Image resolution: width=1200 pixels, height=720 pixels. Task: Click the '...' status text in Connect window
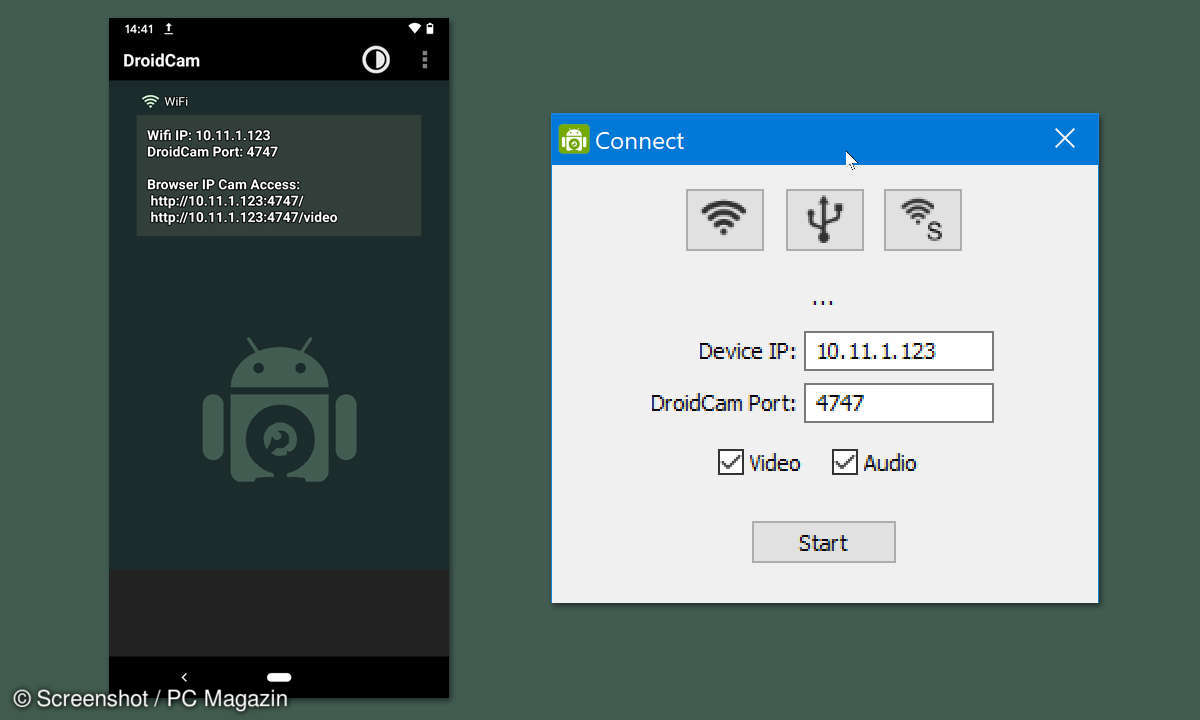(823, 302)
